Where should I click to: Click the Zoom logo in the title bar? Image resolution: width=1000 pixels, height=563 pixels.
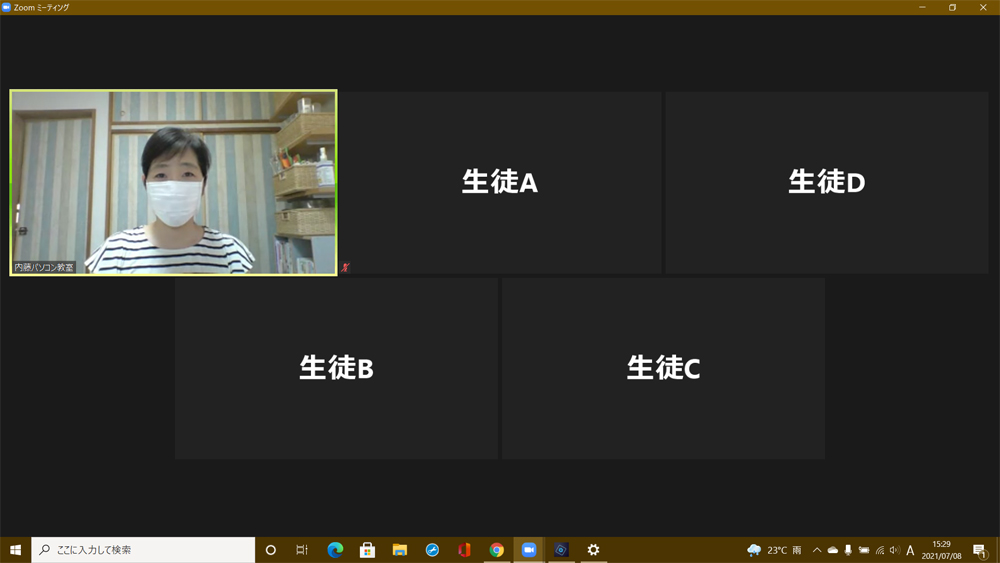(x=6, y=7)
